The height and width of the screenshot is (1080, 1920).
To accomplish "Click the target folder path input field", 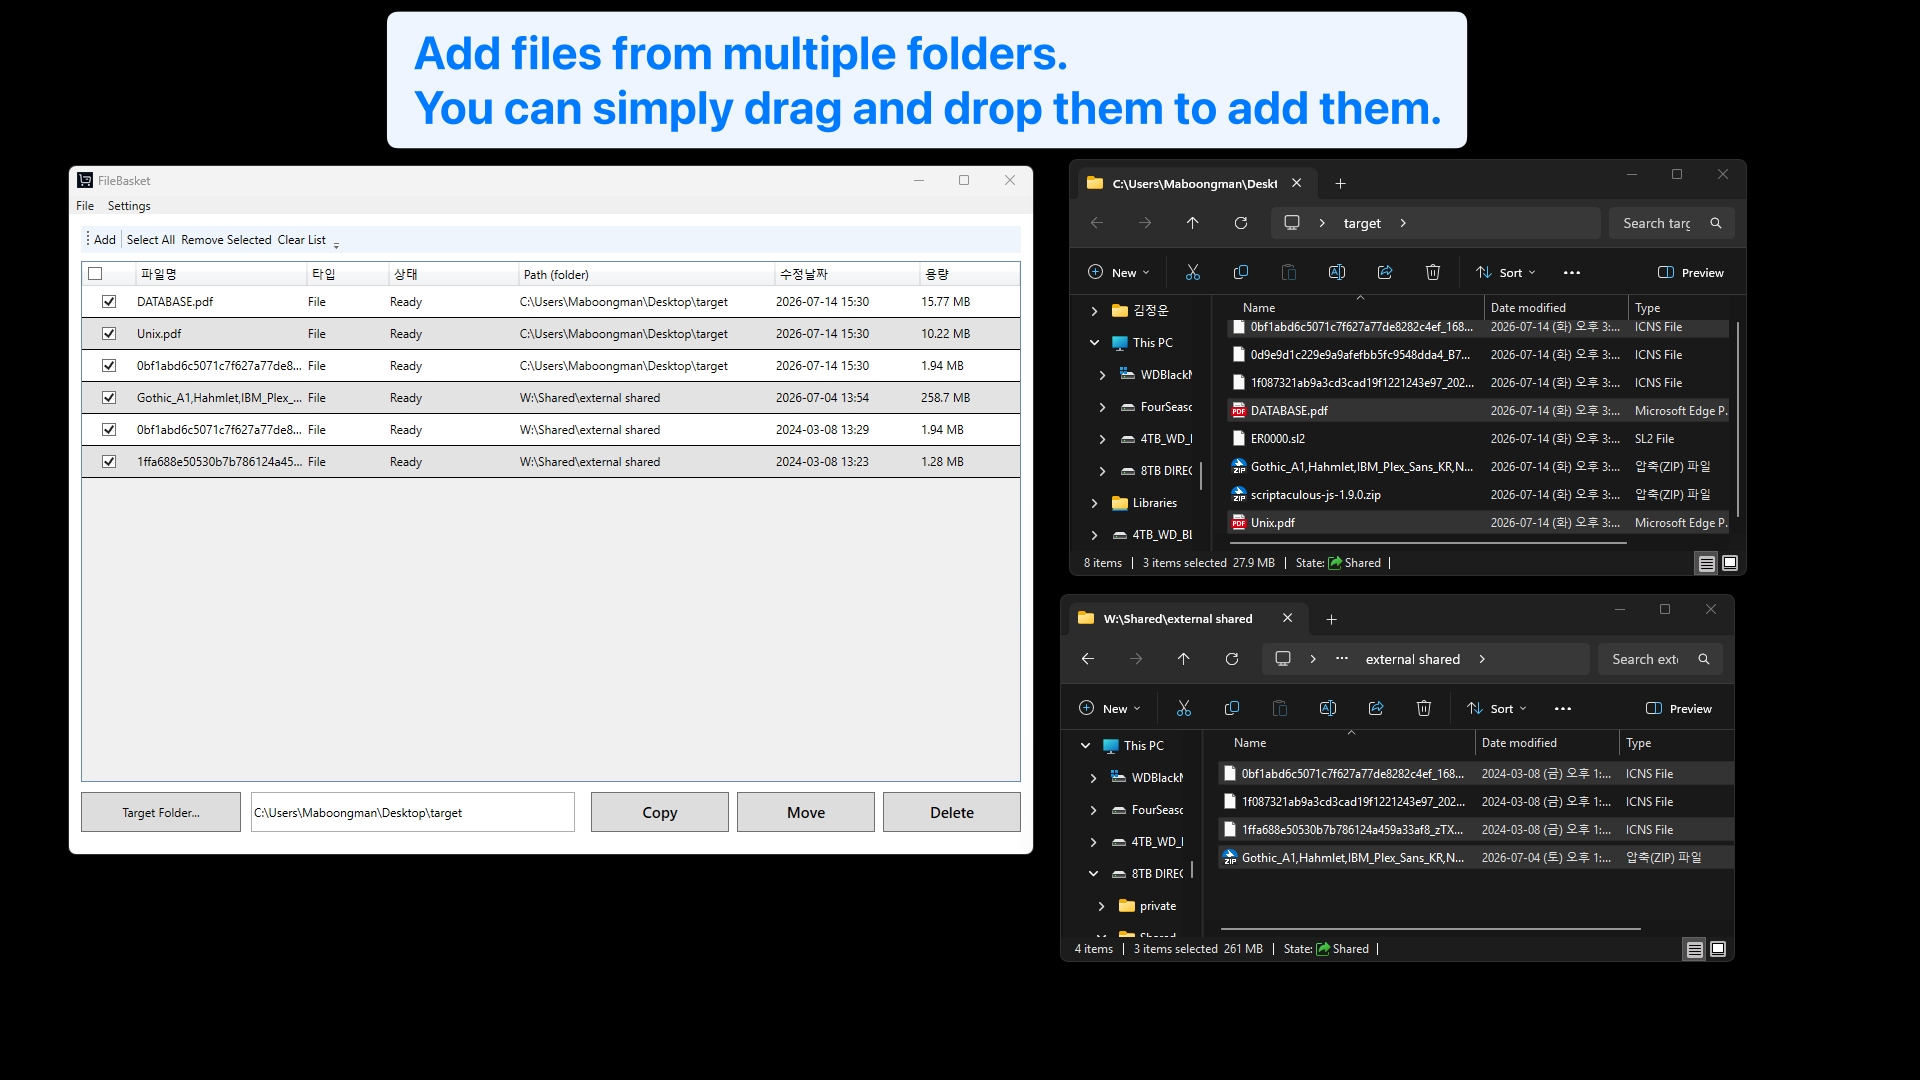I will point(413,812).
